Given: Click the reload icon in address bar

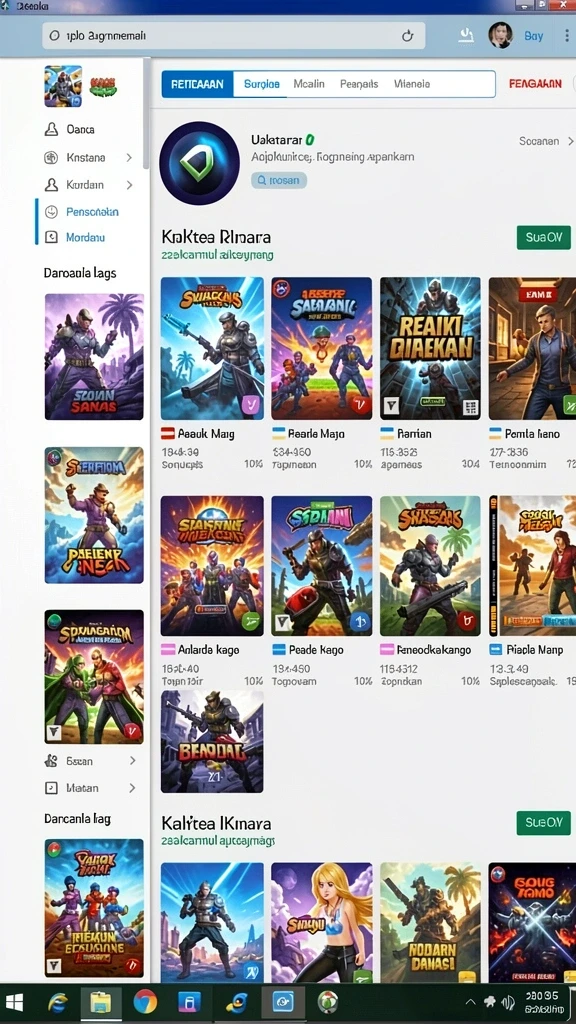Looking at the screenshot, I should tap(408, 36).
